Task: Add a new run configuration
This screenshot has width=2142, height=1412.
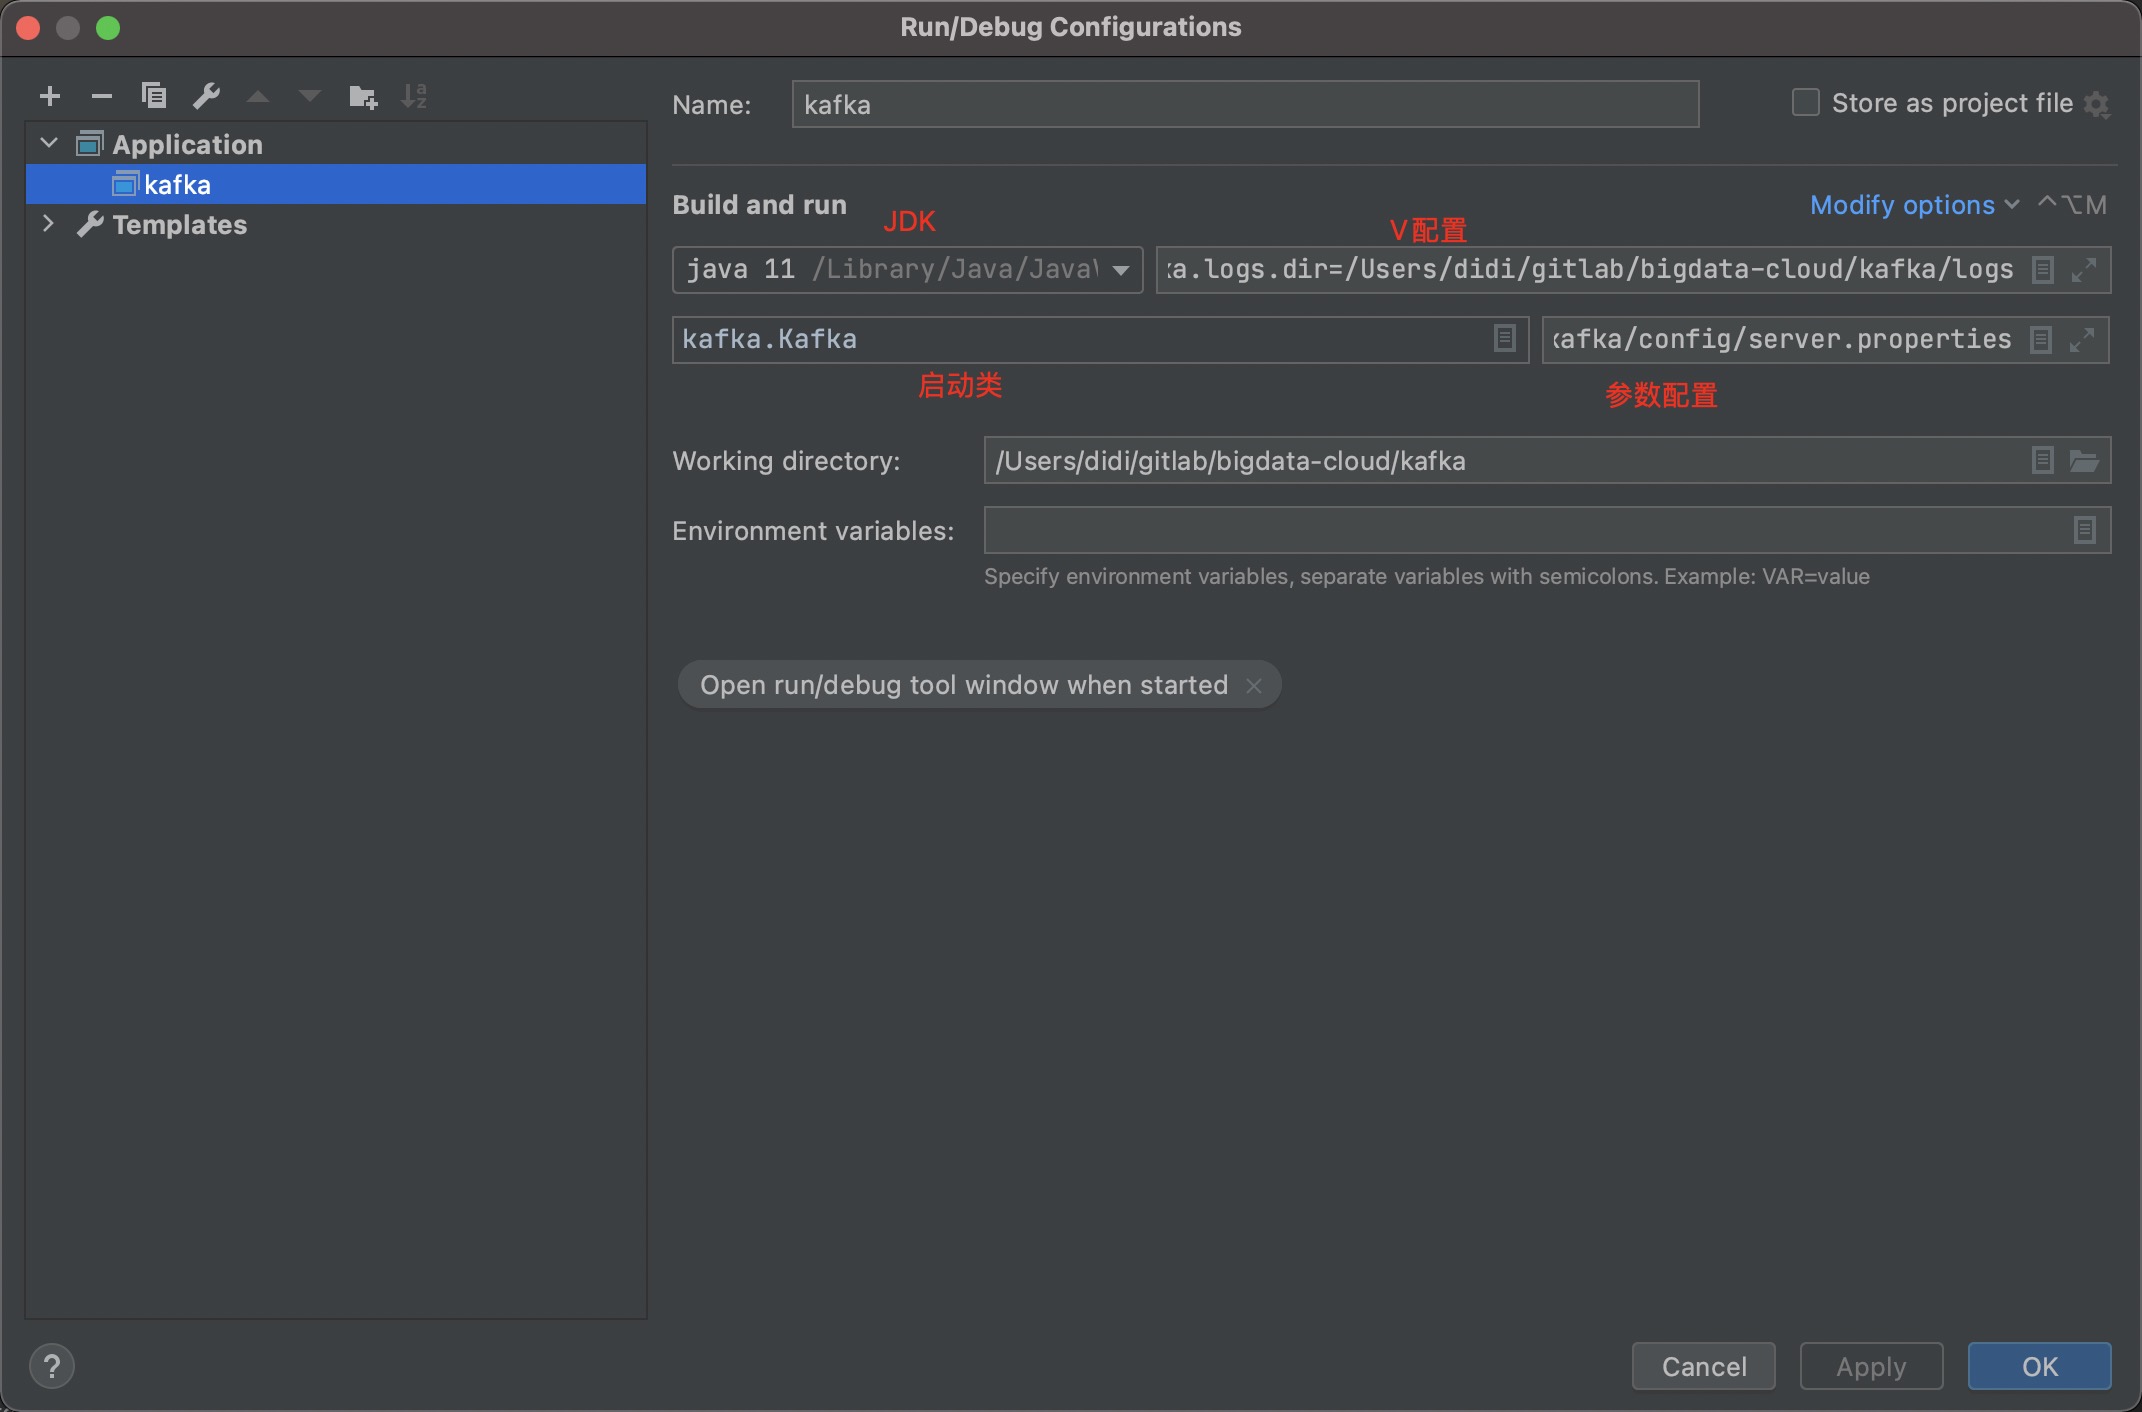Action: (49, 96)
